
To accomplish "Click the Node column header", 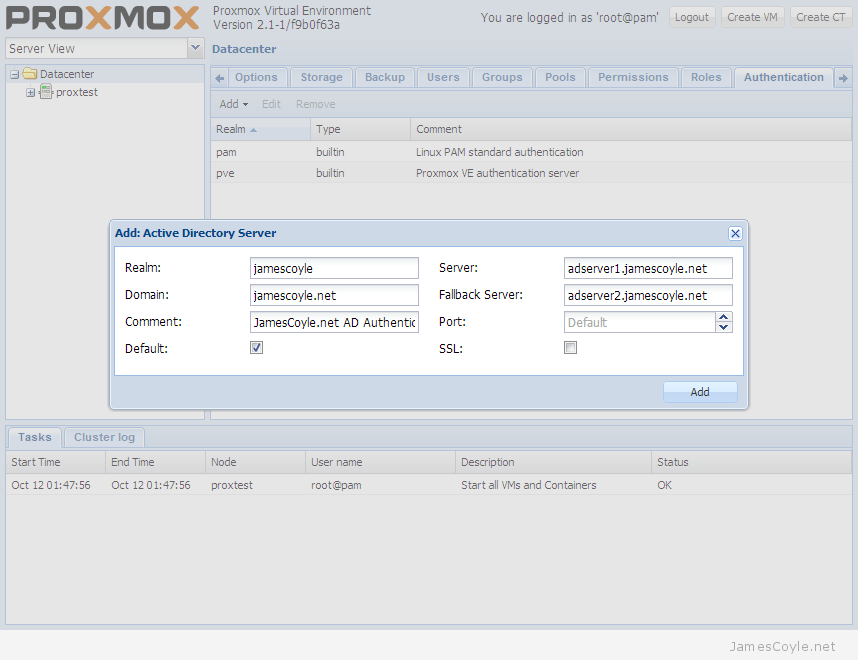I will point(256,462).
